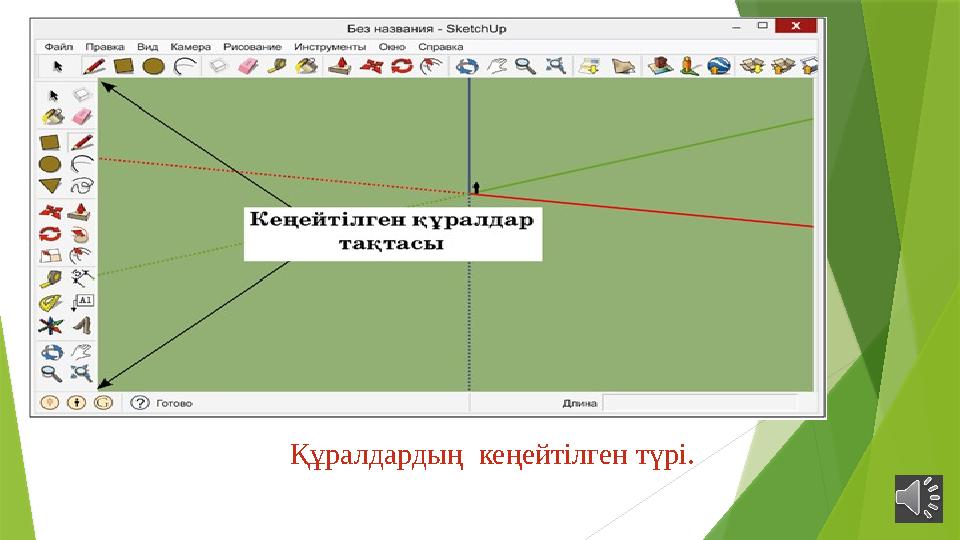Pick Zoom magnifier in left tool set
This screenshot has height=540, width=960.
(51, 373)
